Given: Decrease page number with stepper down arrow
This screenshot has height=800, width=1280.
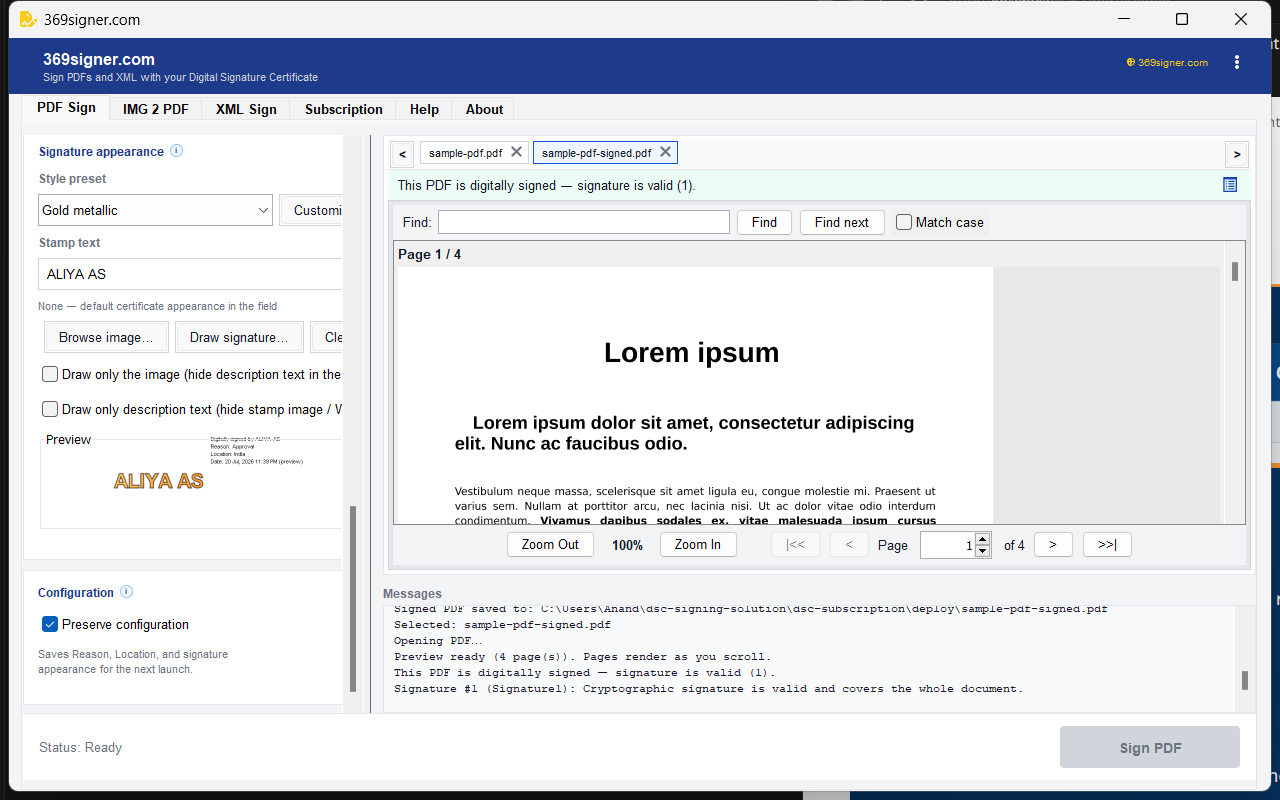Looking at the screenshot, I should pos(982,551).
